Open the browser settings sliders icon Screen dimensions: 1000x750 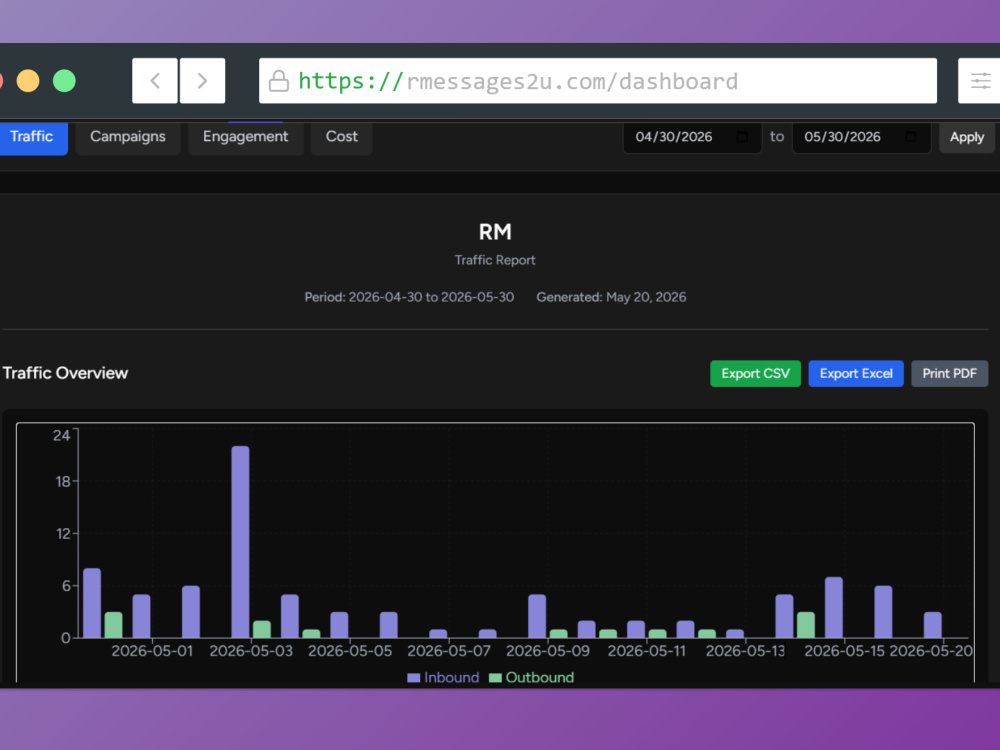click(x=980, y=81)
